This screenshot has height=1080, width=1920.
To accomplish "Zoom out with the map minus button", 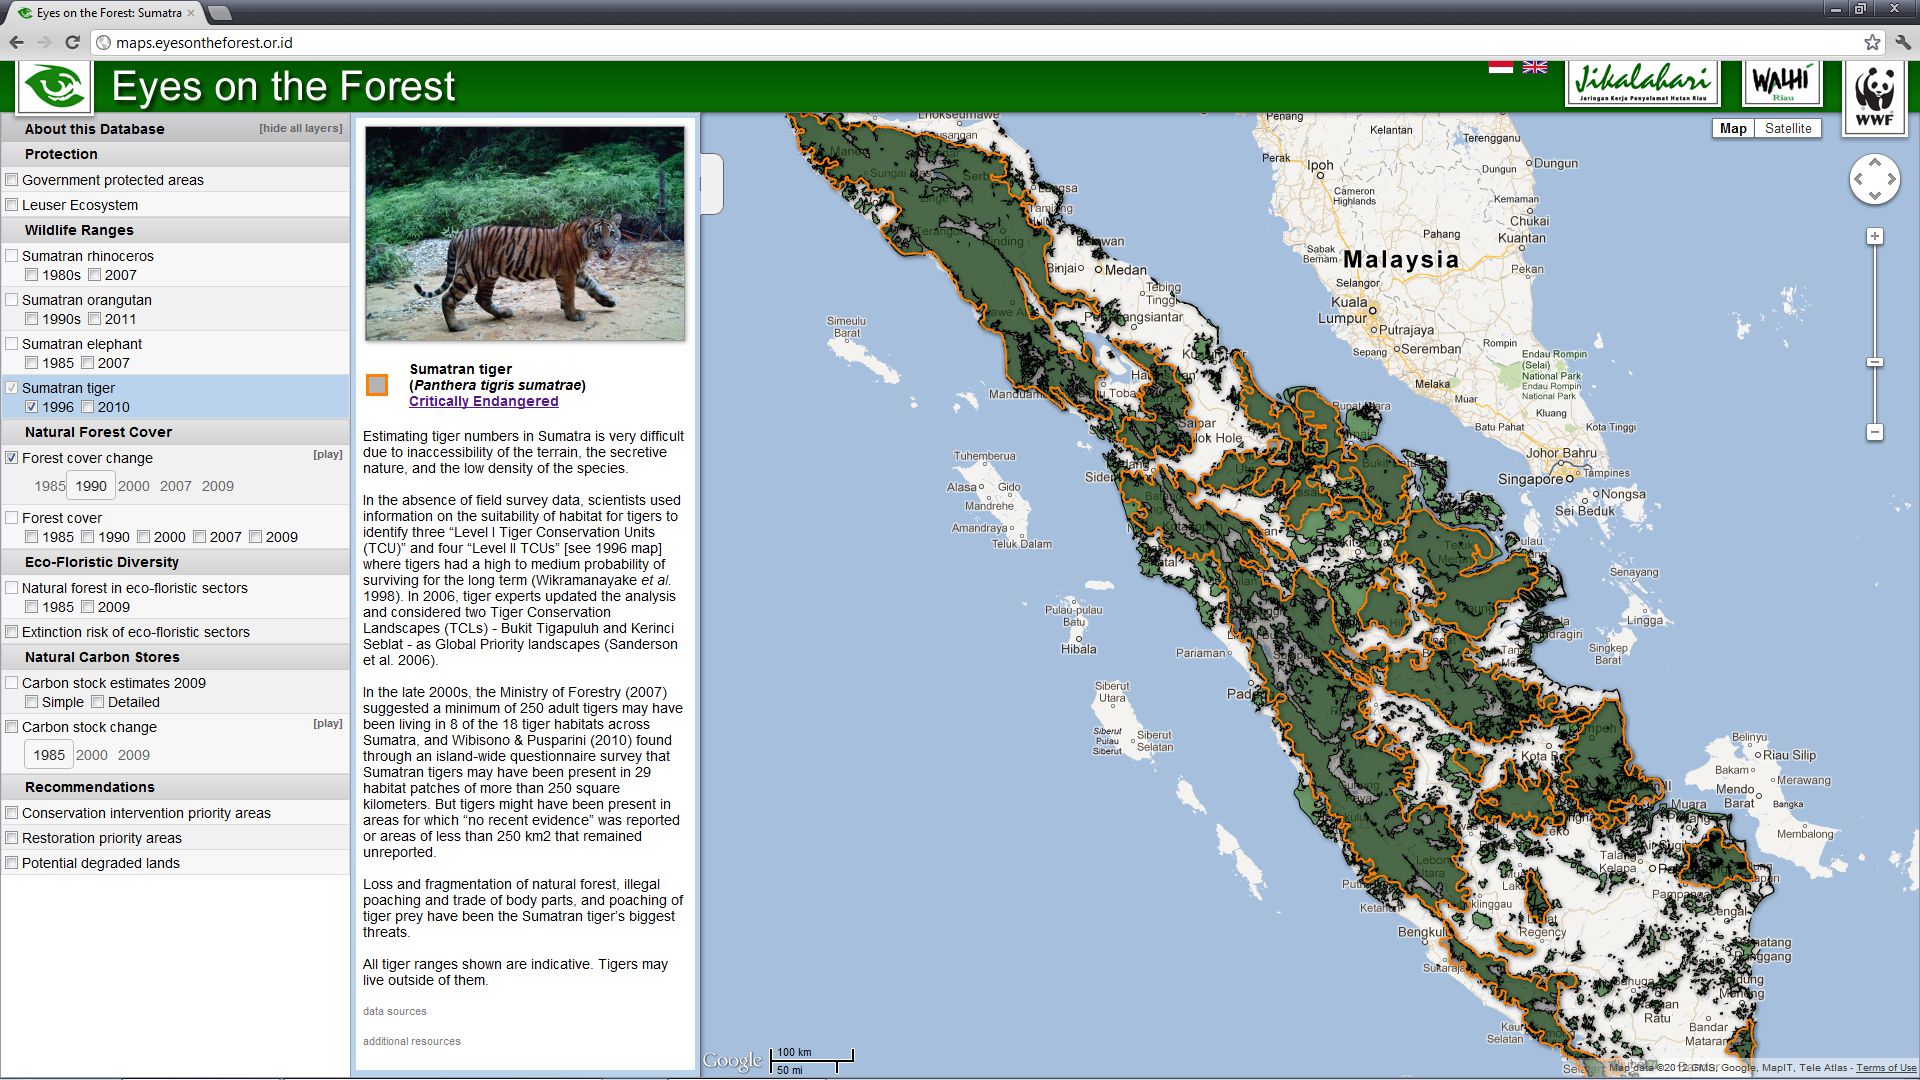I will [x=1875, y=432].
